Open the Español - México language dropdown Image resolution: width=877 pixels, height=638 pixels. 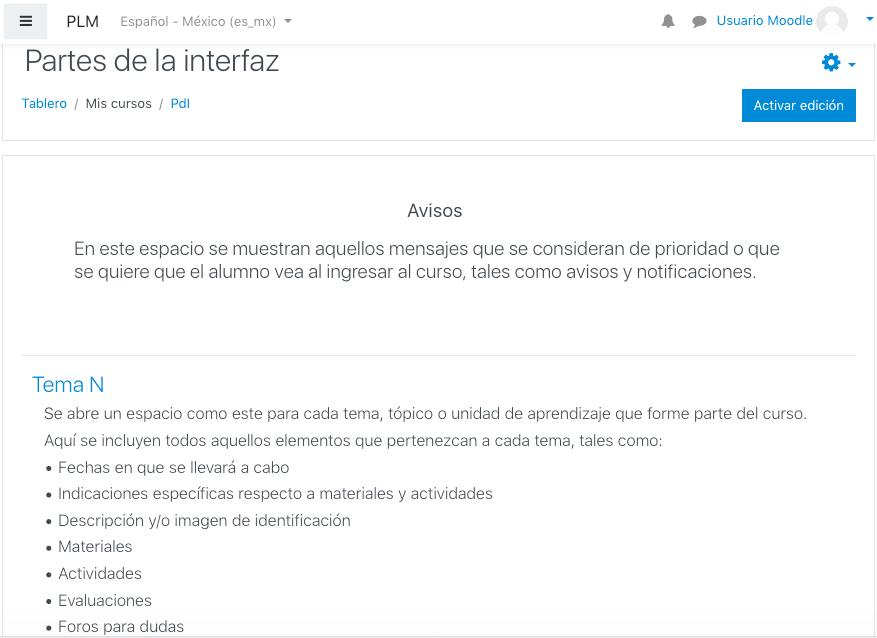(x=206, y=21)
